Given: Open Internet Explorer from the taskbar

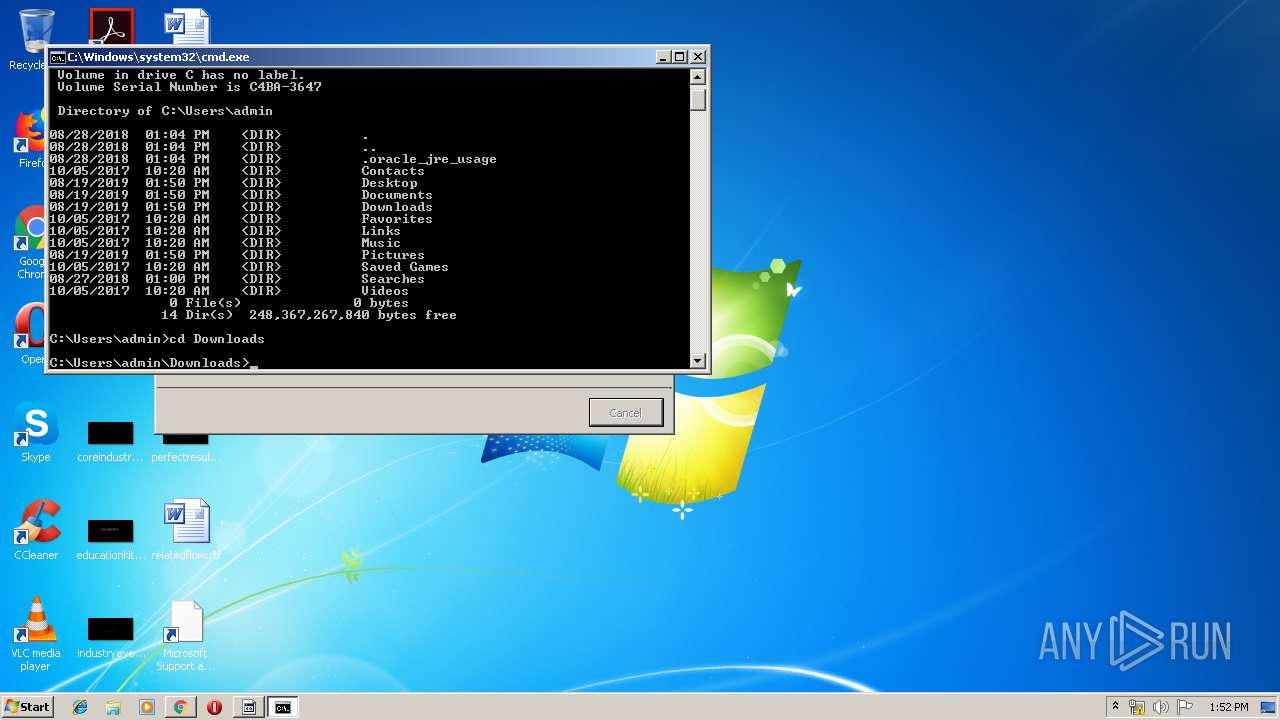Looking at the screenshot, I should coord(80,707).
